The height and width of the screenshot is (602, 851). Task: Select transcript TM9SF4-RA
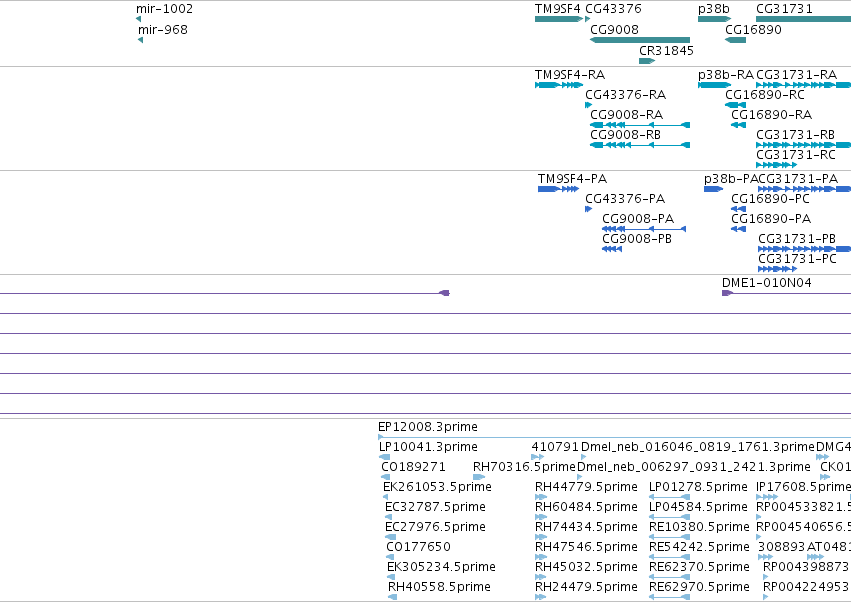click(x=570, y=74)
